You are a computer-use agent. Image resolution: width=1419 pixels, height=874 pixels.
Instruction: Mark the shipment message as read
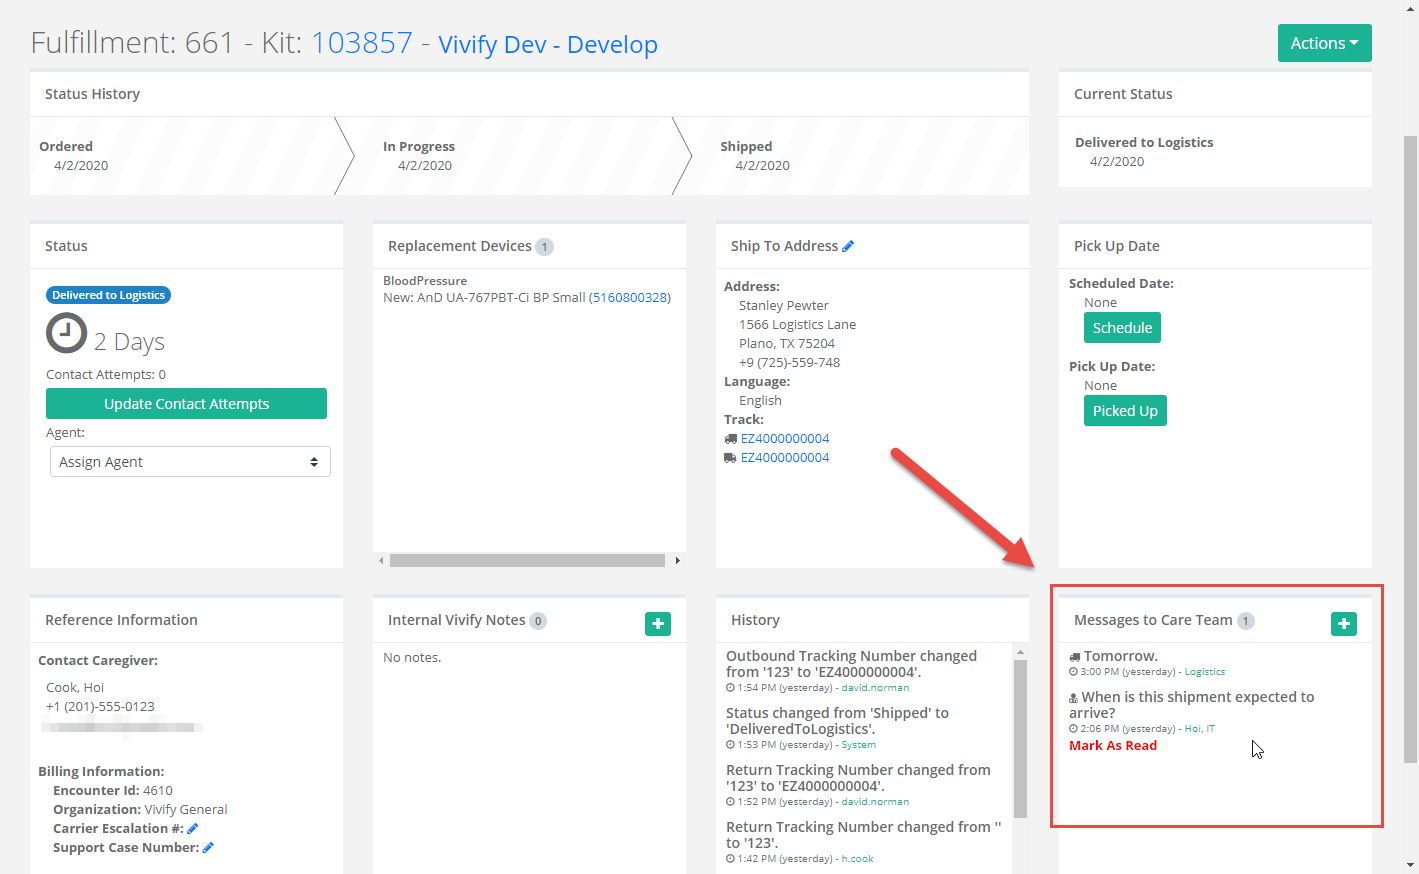[x=1113, y=746]
